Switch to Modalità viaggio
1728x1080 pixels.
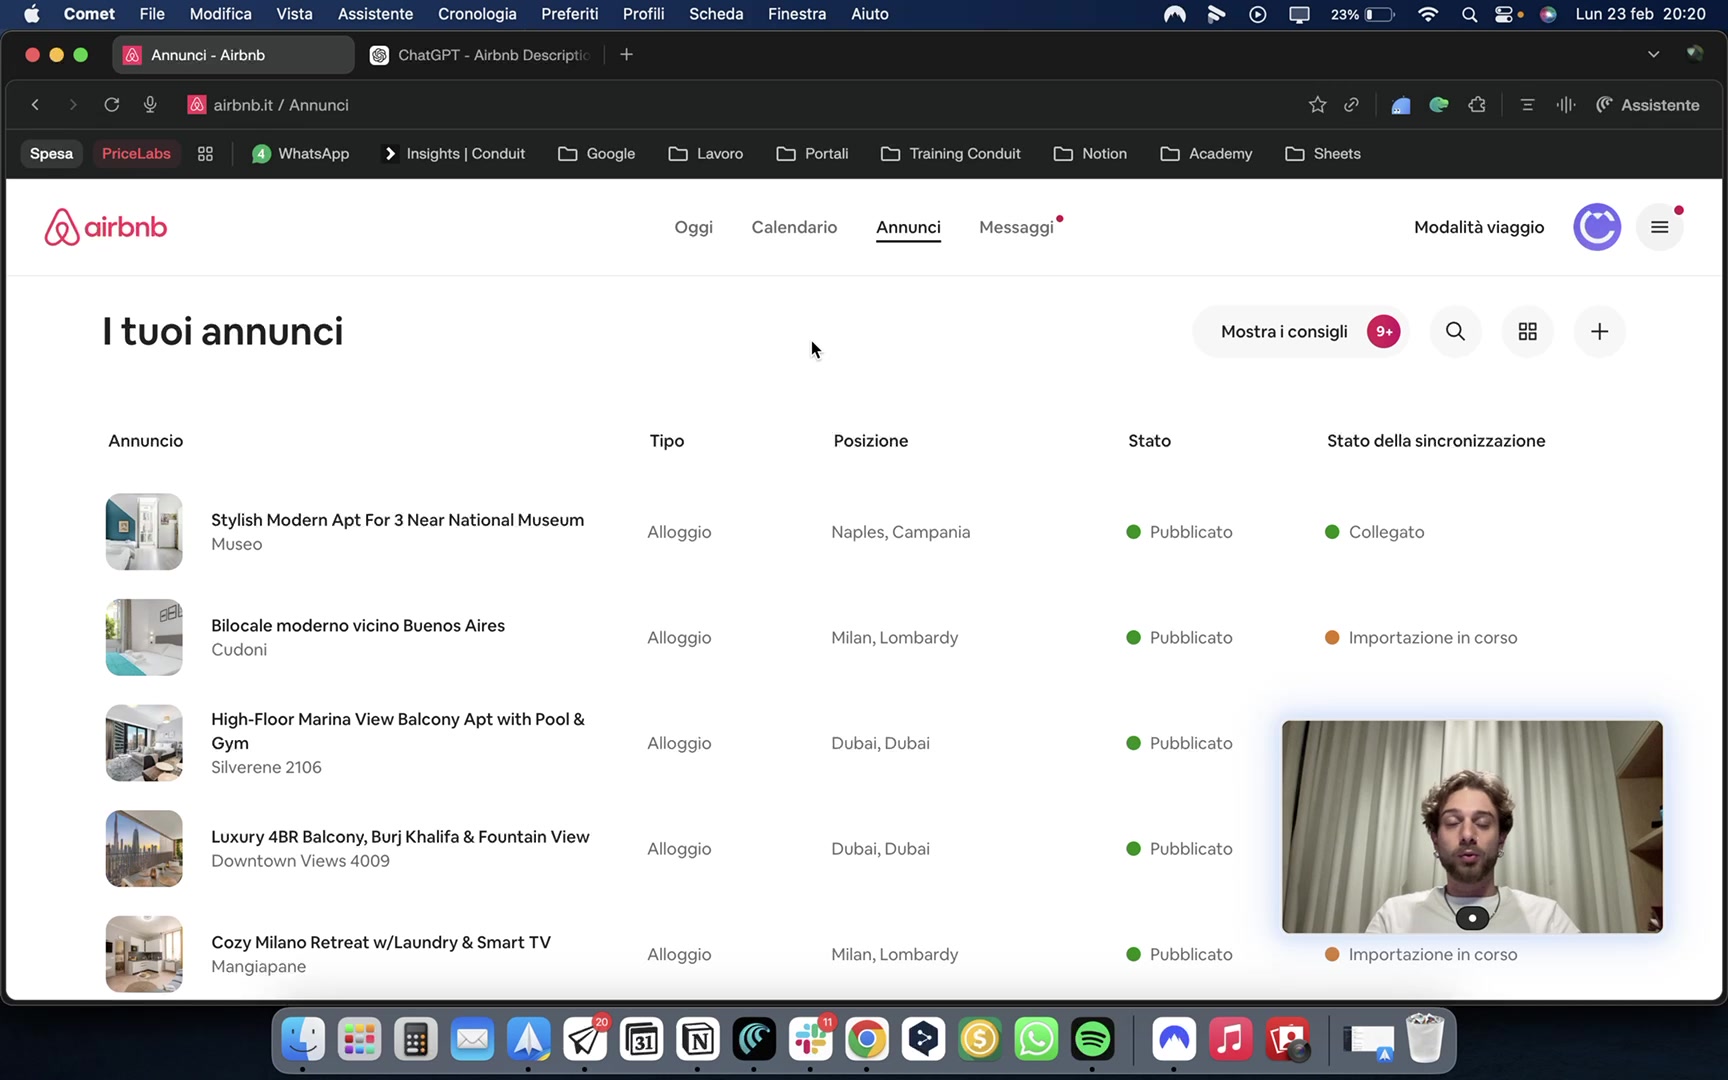tap(1478, 227)
